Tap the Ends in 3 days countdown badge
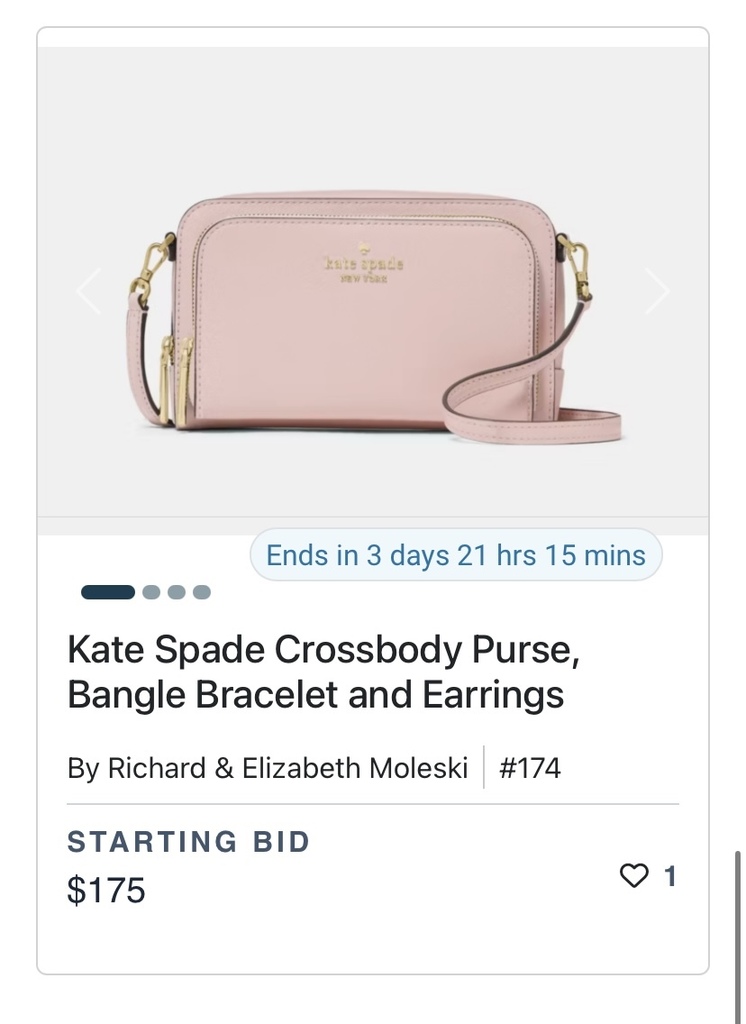This screenshot has height=1024, width=746. [x=456, y=555]
